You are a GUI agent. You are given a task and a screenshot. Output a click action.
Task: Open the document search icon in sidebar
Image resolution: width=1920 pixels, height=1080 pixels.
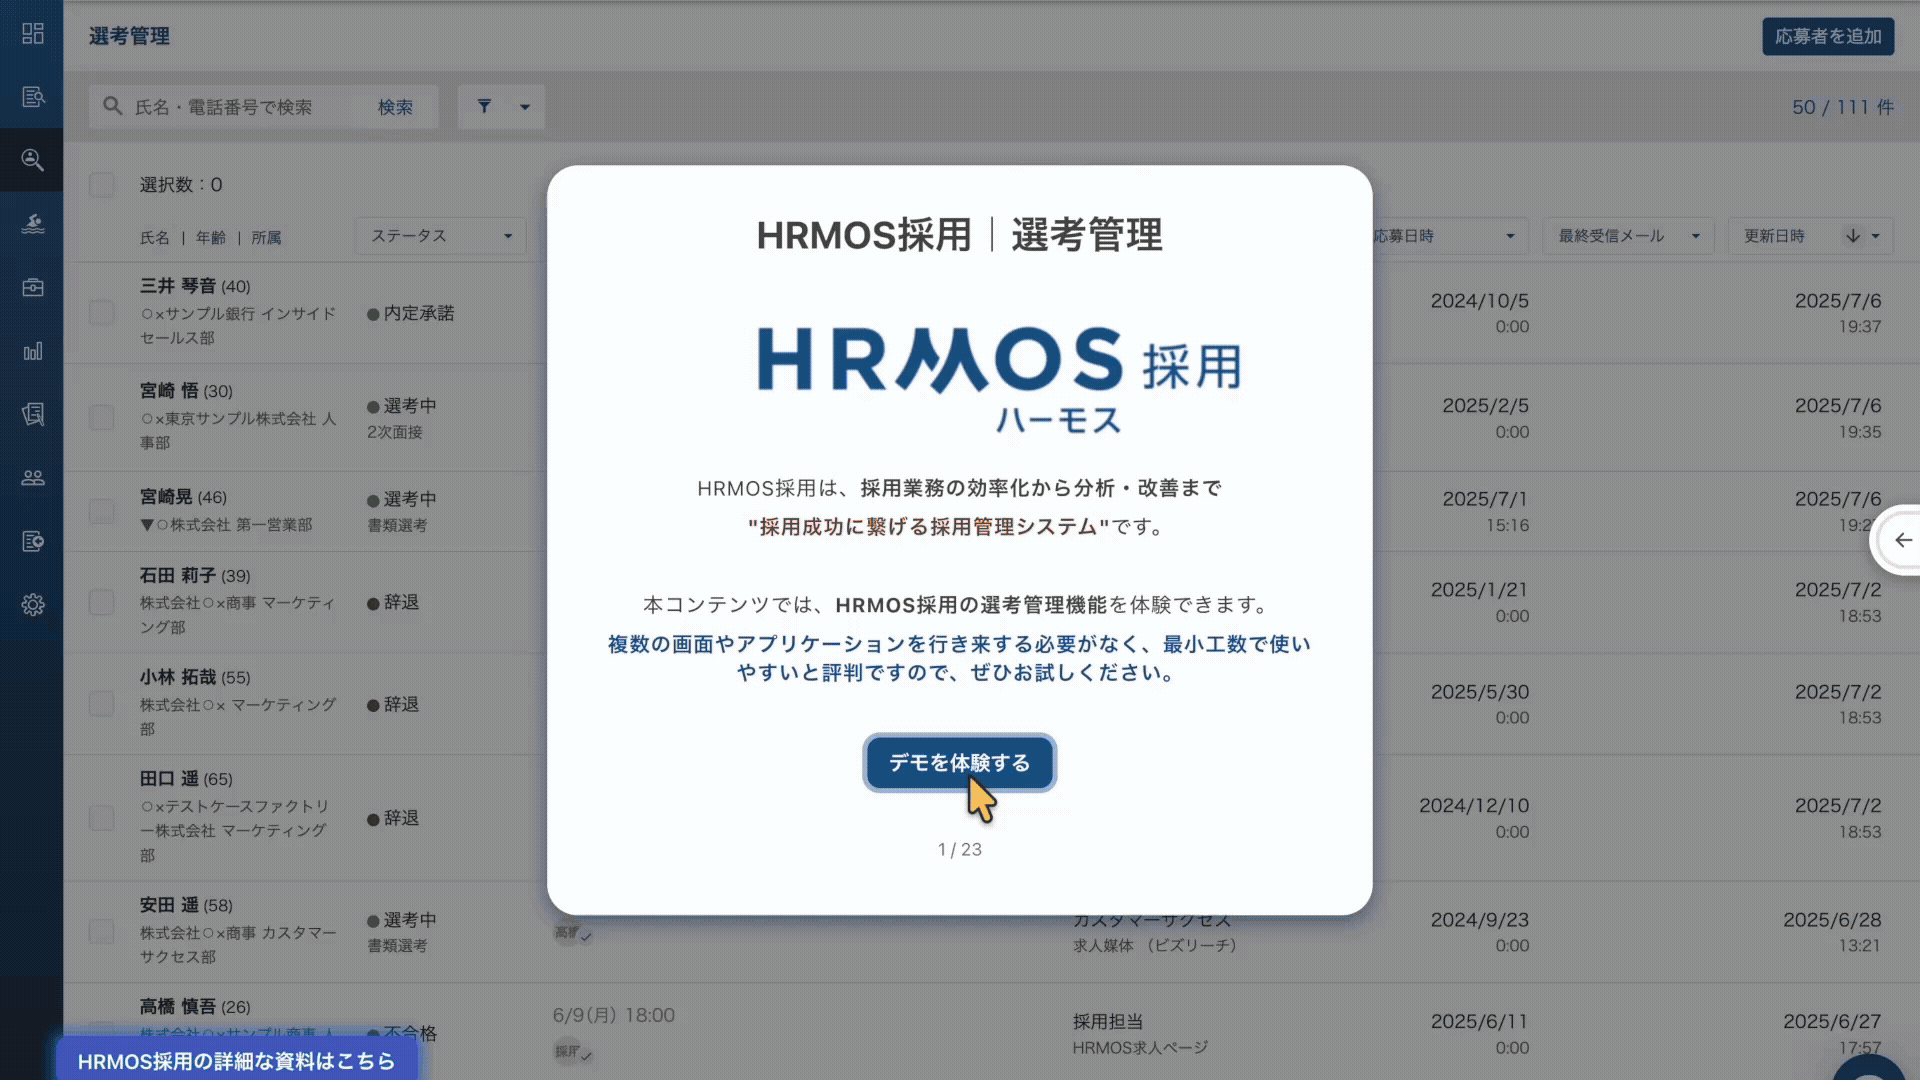32,97
